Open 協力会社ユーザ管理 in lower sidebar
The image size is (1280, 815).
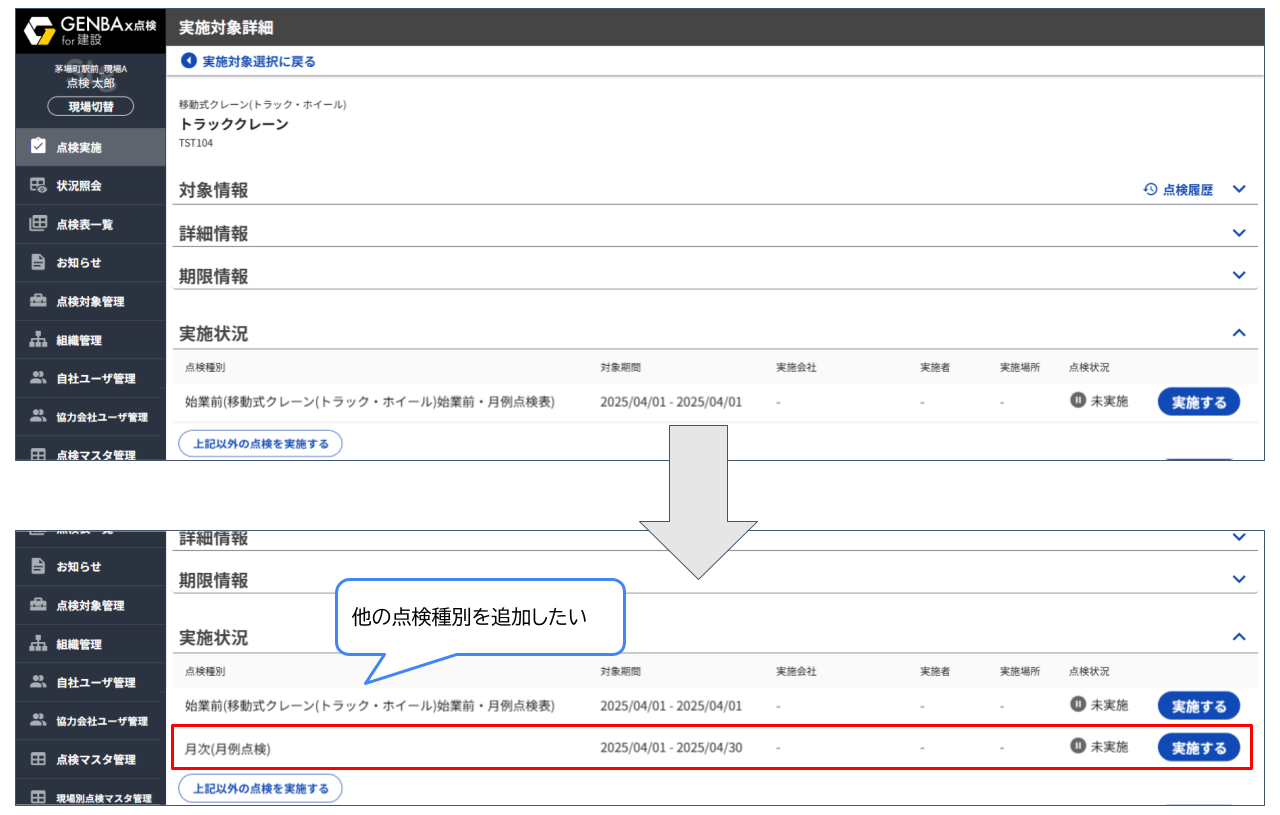101,721
